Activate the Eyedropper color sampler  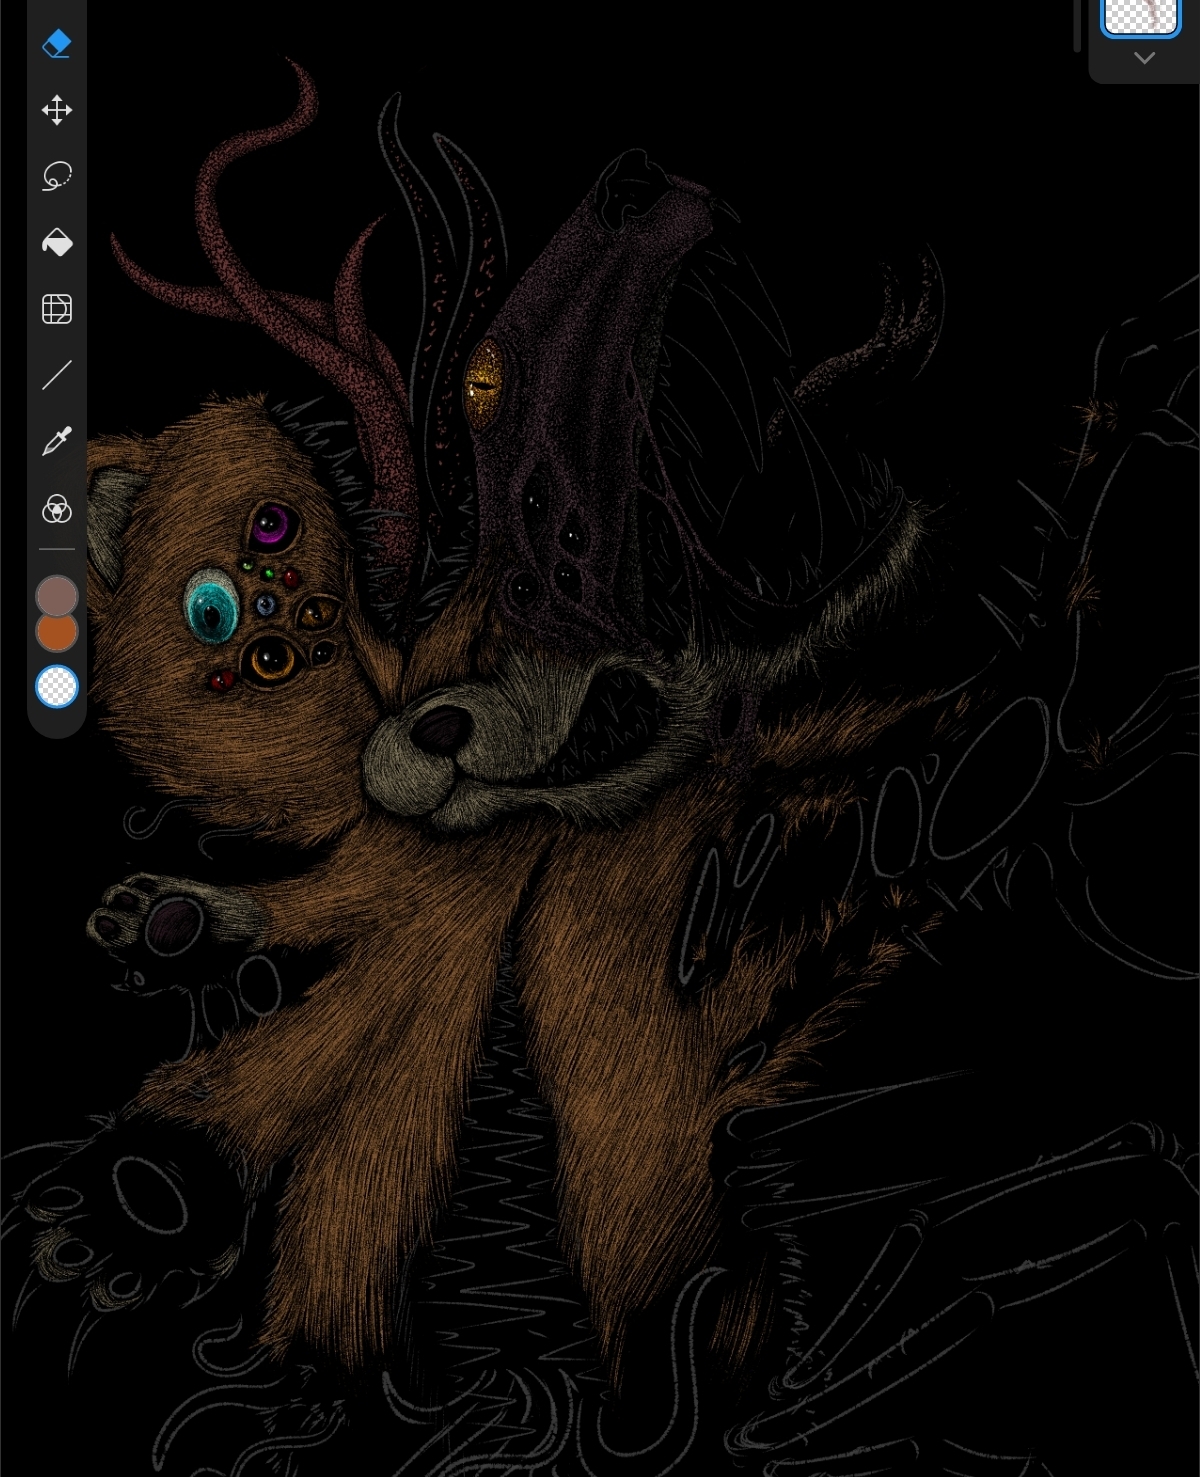point(57,441)
